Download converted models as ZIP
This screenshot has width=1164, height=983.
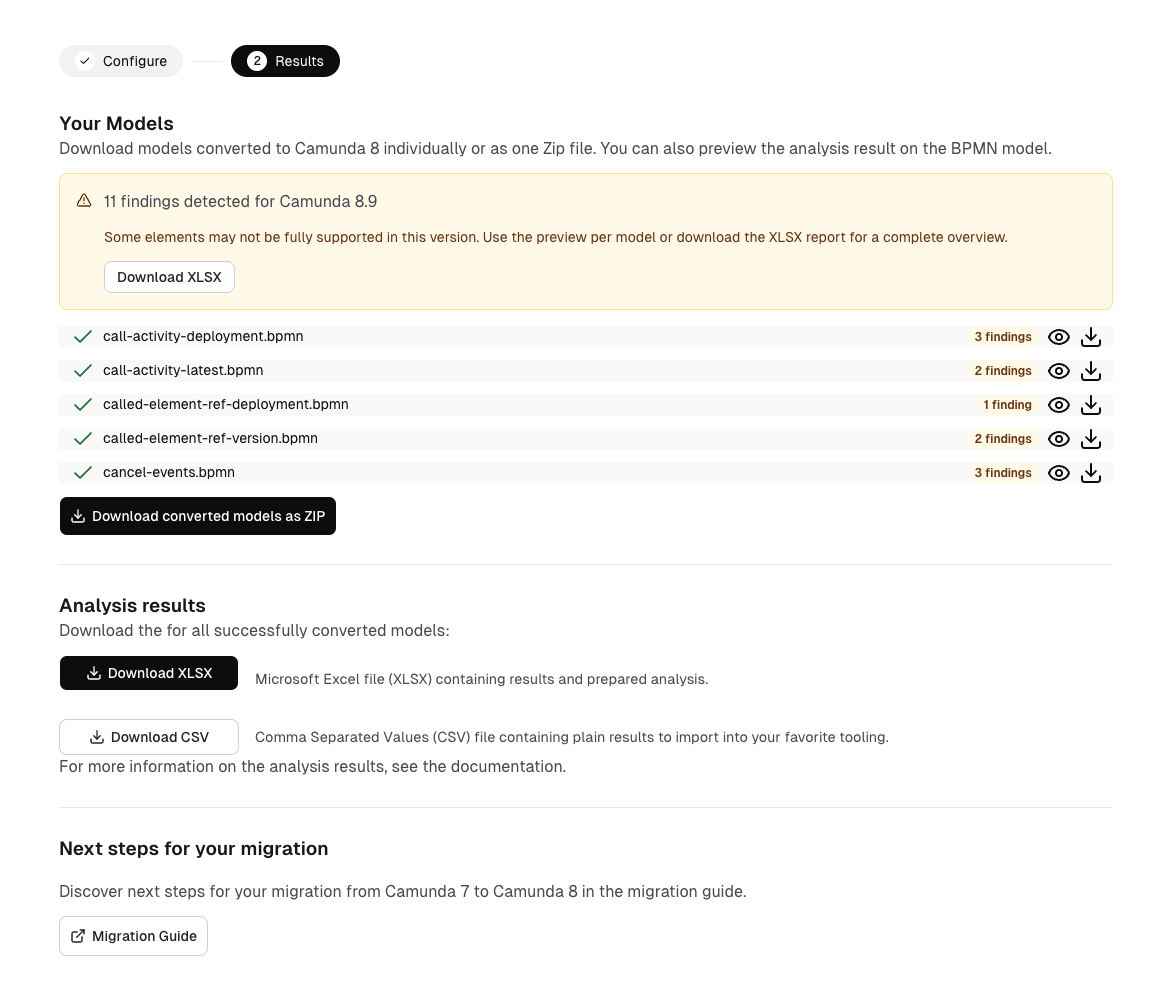tap(197, 516)
